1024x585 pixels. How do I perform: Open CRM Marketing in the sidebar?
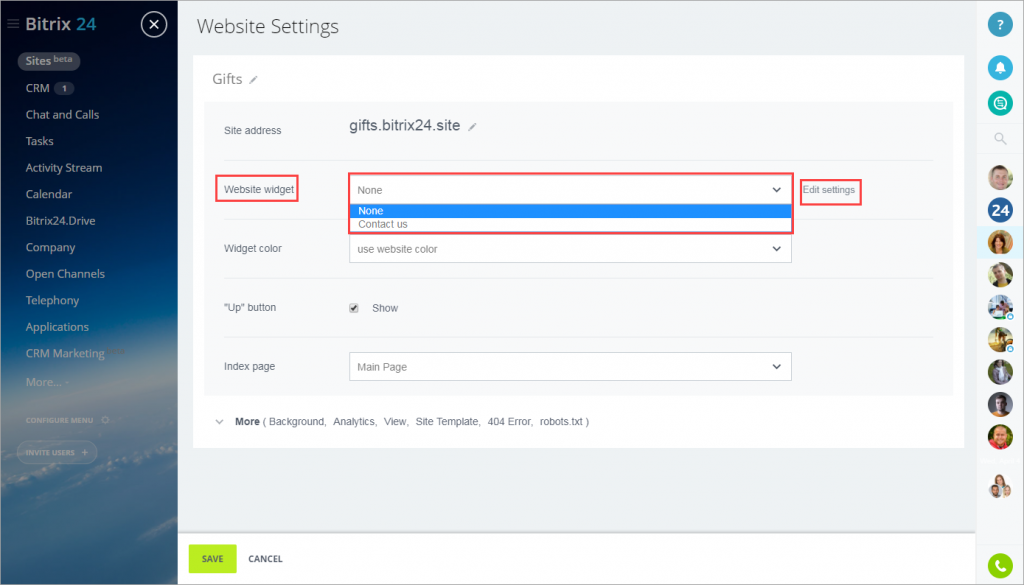pos(65,353)
